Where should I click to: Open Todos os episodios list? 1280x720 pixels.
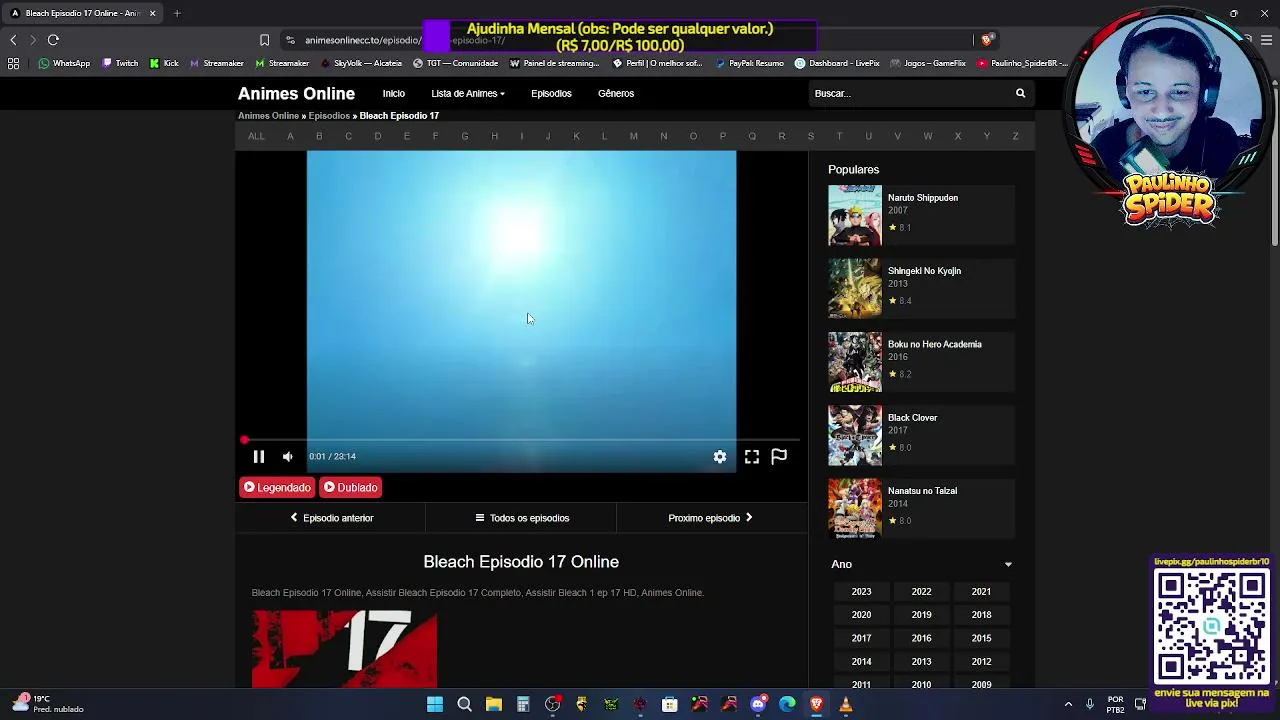tap(522, 518)
